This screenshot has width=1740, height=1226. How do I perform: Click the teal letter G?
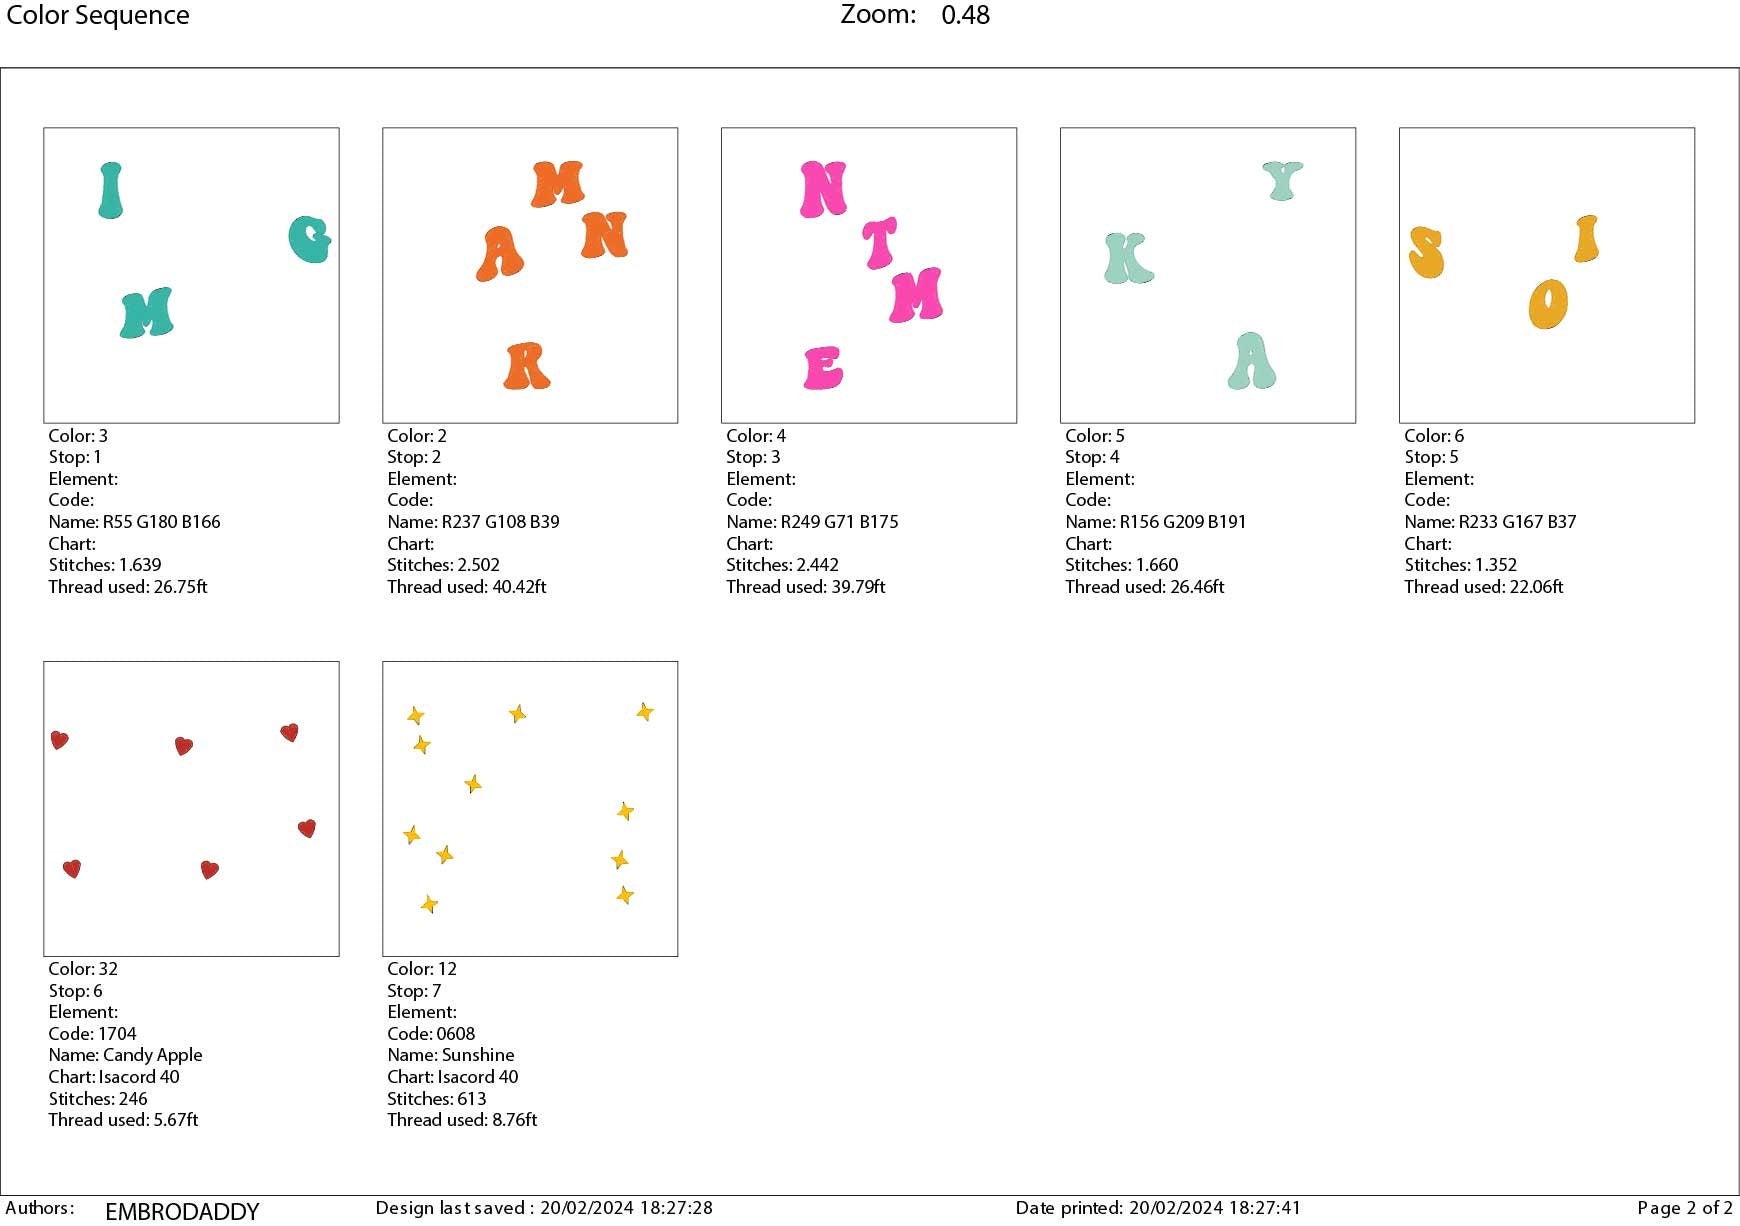310,240
